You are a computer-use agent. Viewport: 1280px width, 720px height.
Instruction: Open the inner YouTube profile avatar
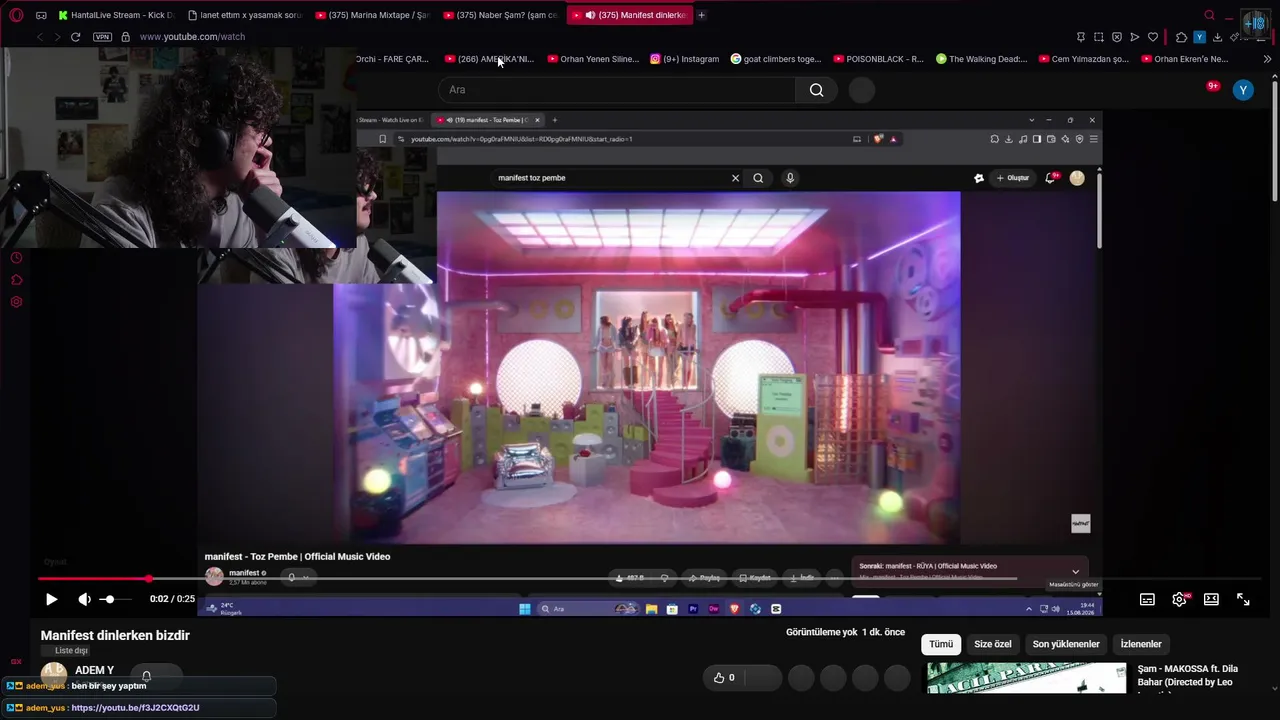click(x=1077, y=178)
